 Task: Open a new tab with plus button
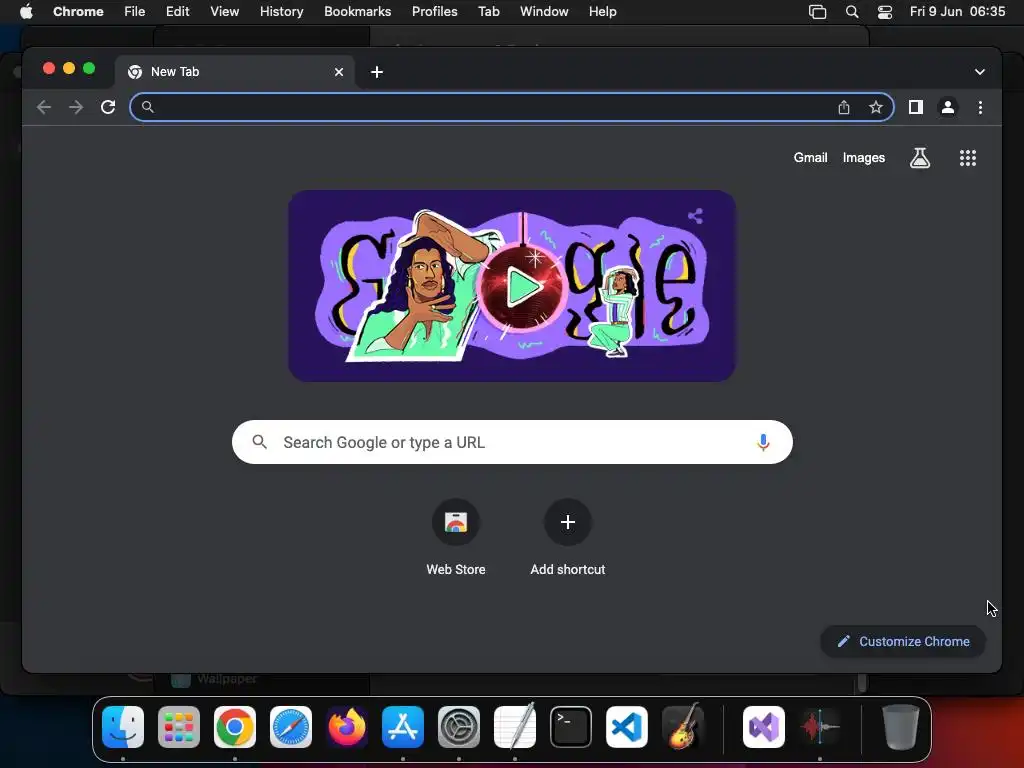coord(377,72)
